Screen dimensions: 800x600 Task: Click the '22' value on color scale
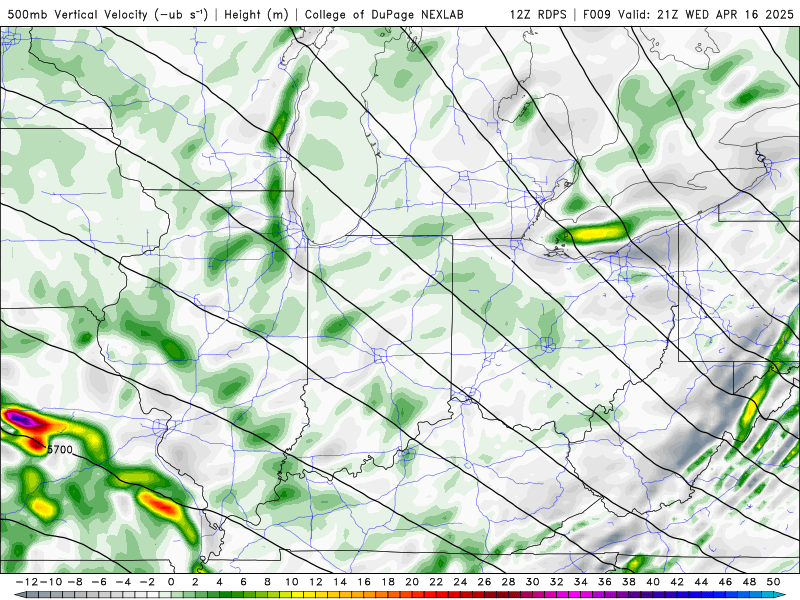pyautogui.click(x=436, y=582)
